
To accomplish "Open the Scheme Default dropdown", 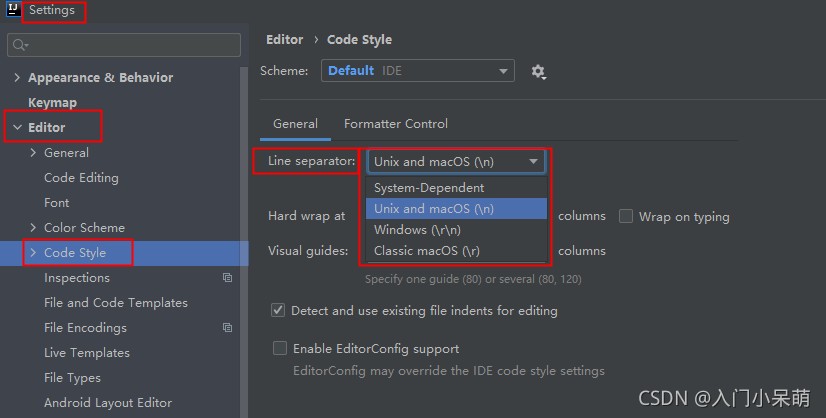I will point(418,71).
